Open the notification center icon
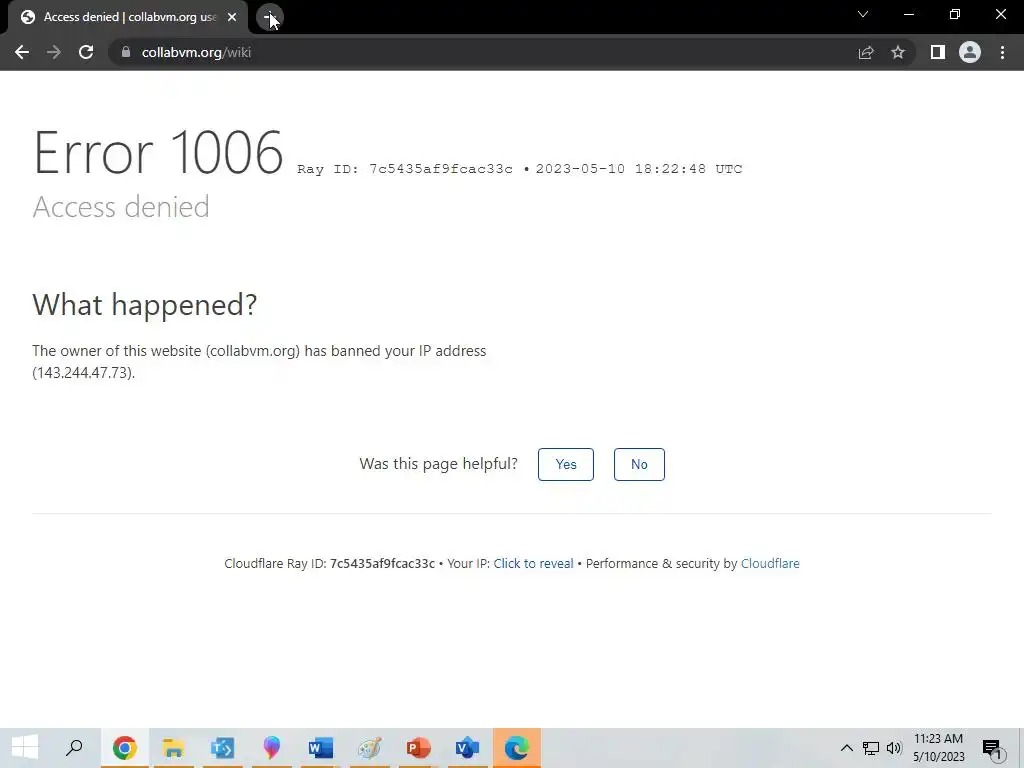The width and height of the screenshot is (1024, 768). (x=992, y=748)
